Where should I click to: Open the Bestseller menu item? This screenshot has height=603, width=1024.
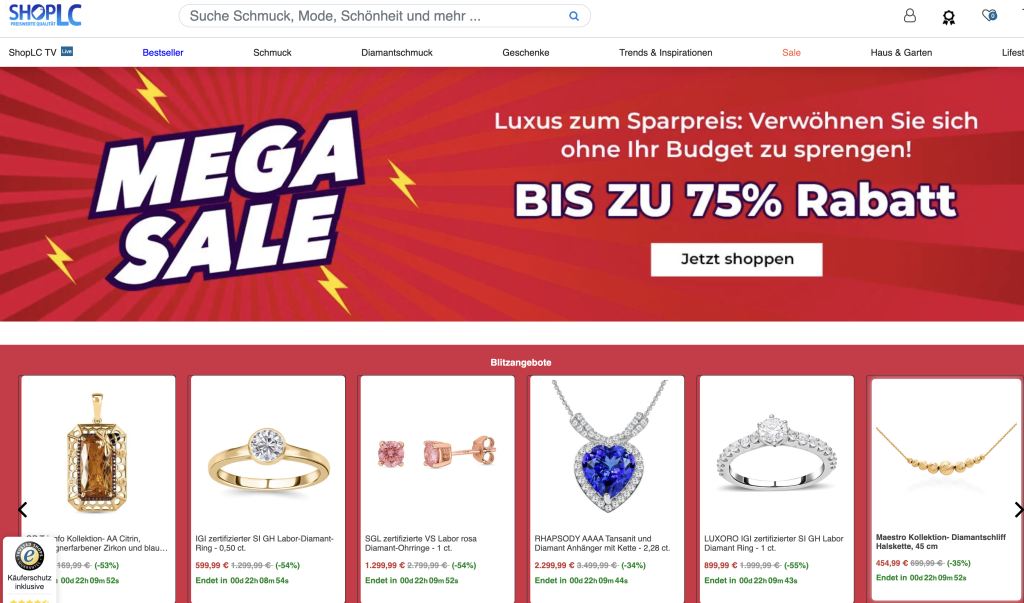pyautogui.click(x=163, y=53)
